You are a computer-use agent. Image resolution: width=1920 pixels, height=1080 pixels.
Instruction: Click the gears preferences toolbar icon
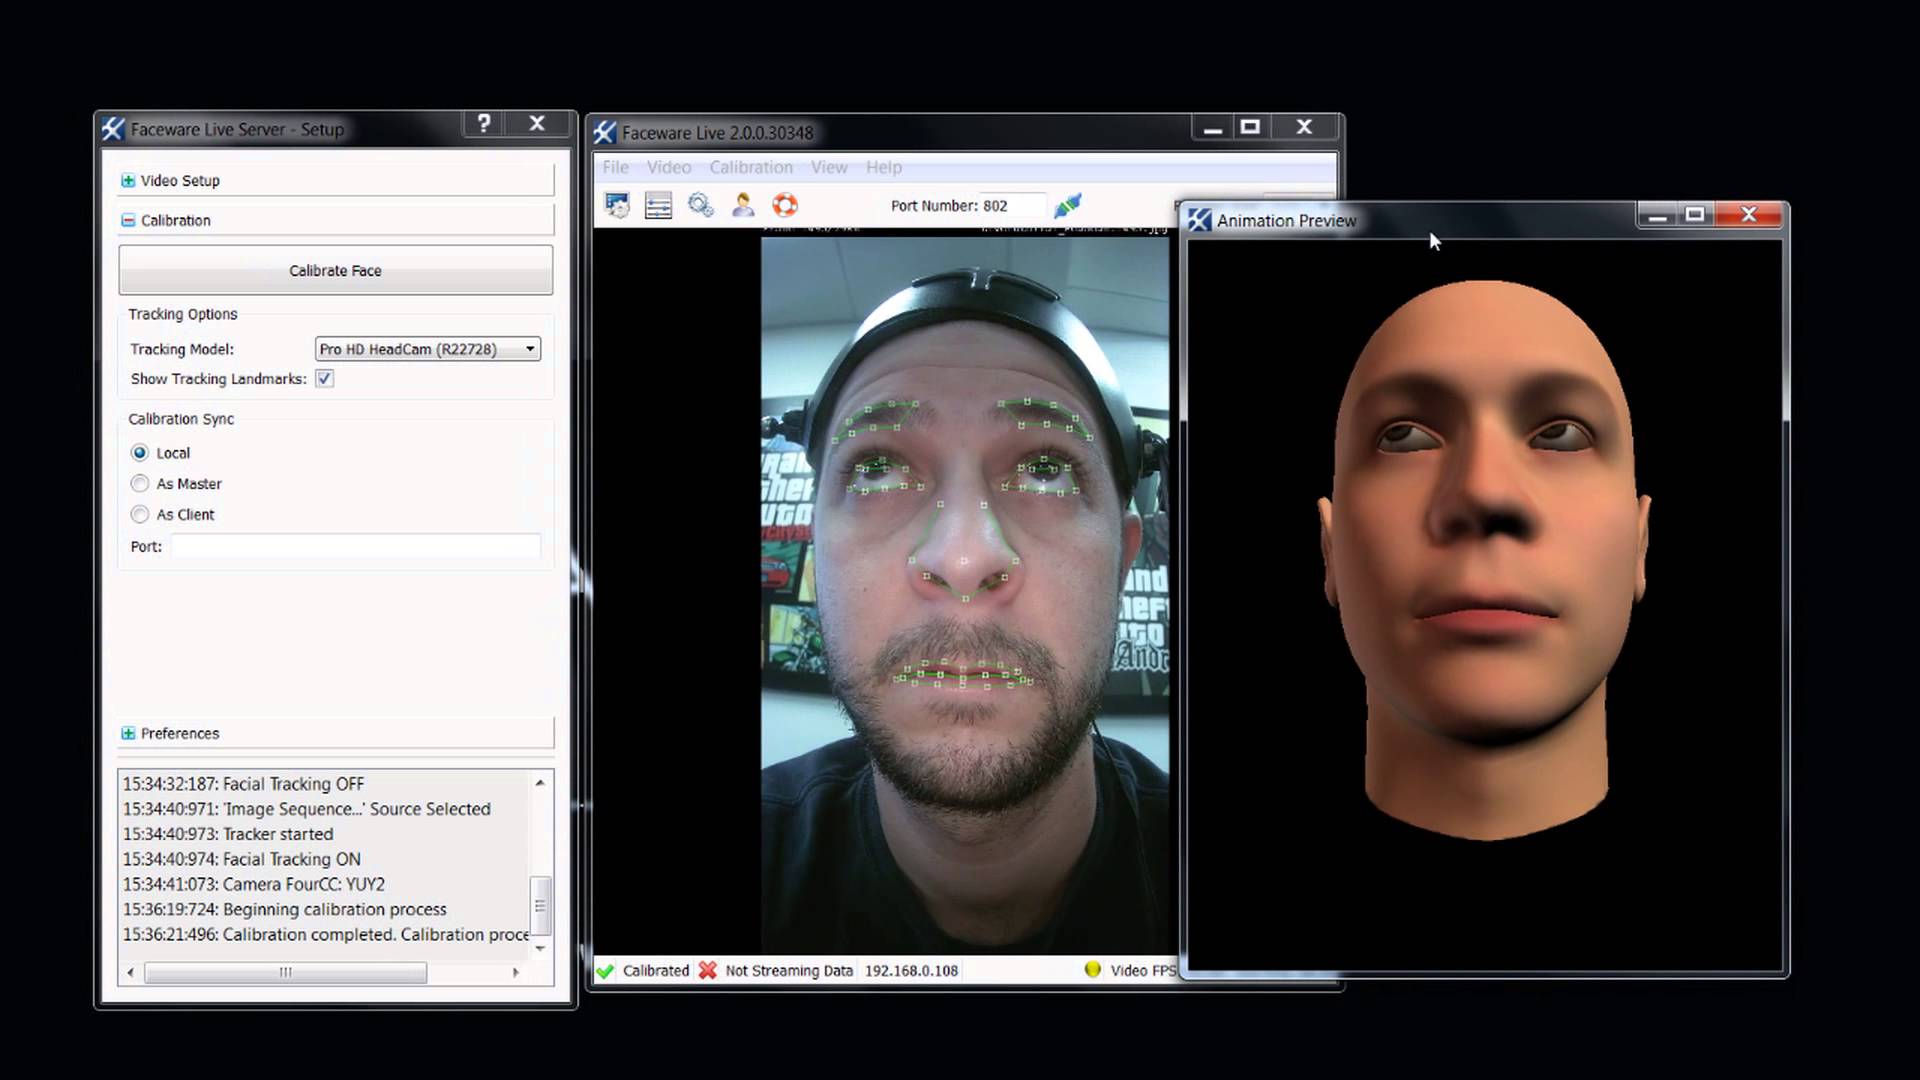click(701, 206)
